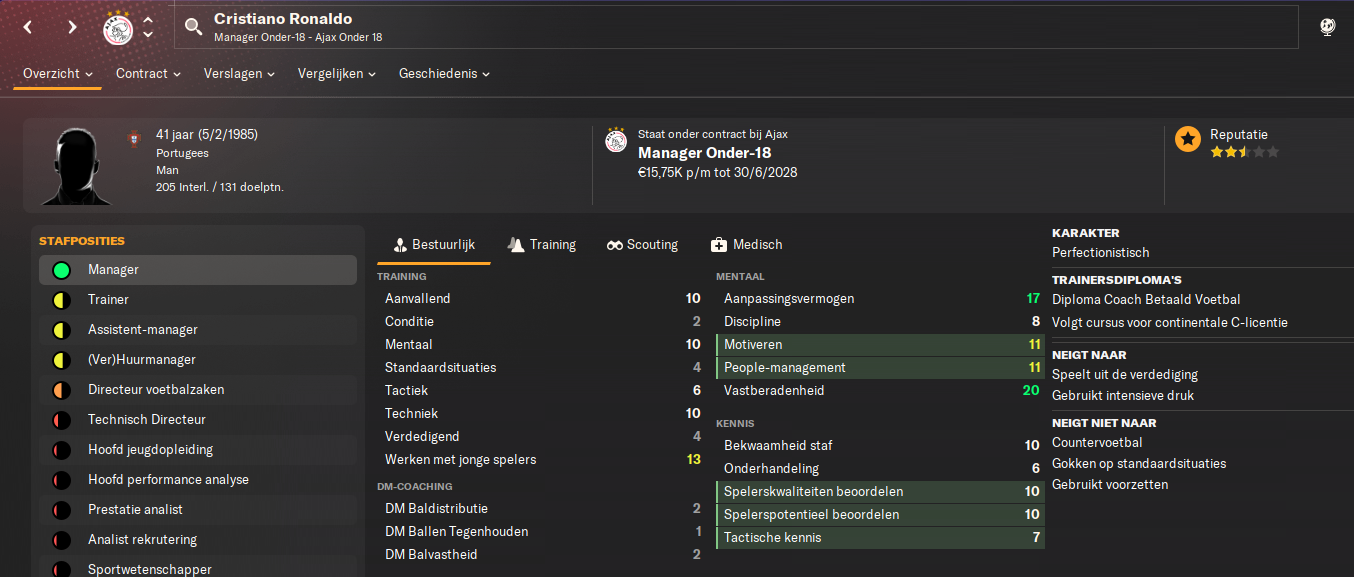Click the Directeur voetbalzaken orange circle
Viewport: 1354px width, 577px height.
coord(61,390)
